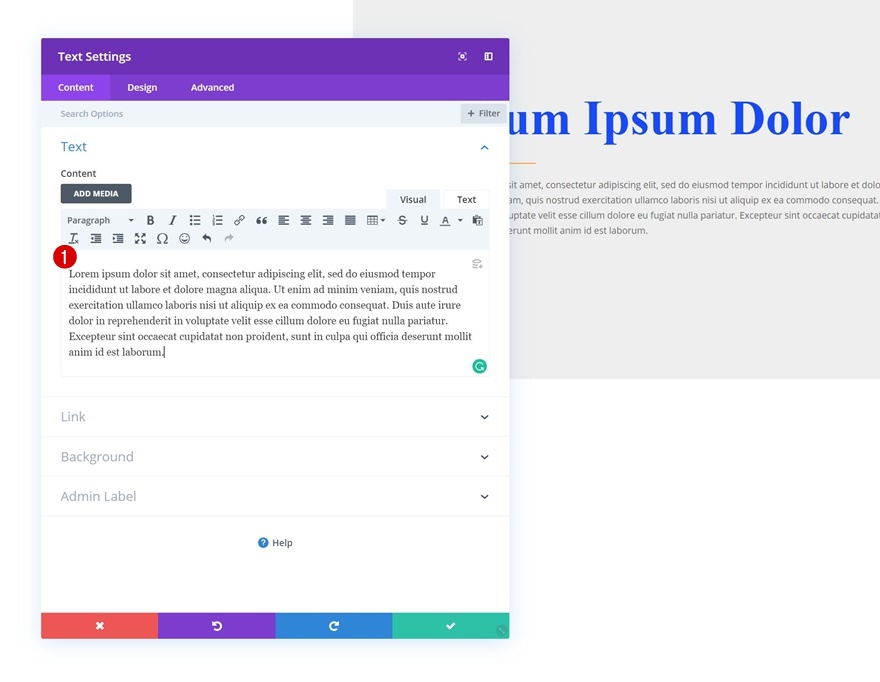Insert a bulleted list
This screenshot has height=682, width=880.
195,220
